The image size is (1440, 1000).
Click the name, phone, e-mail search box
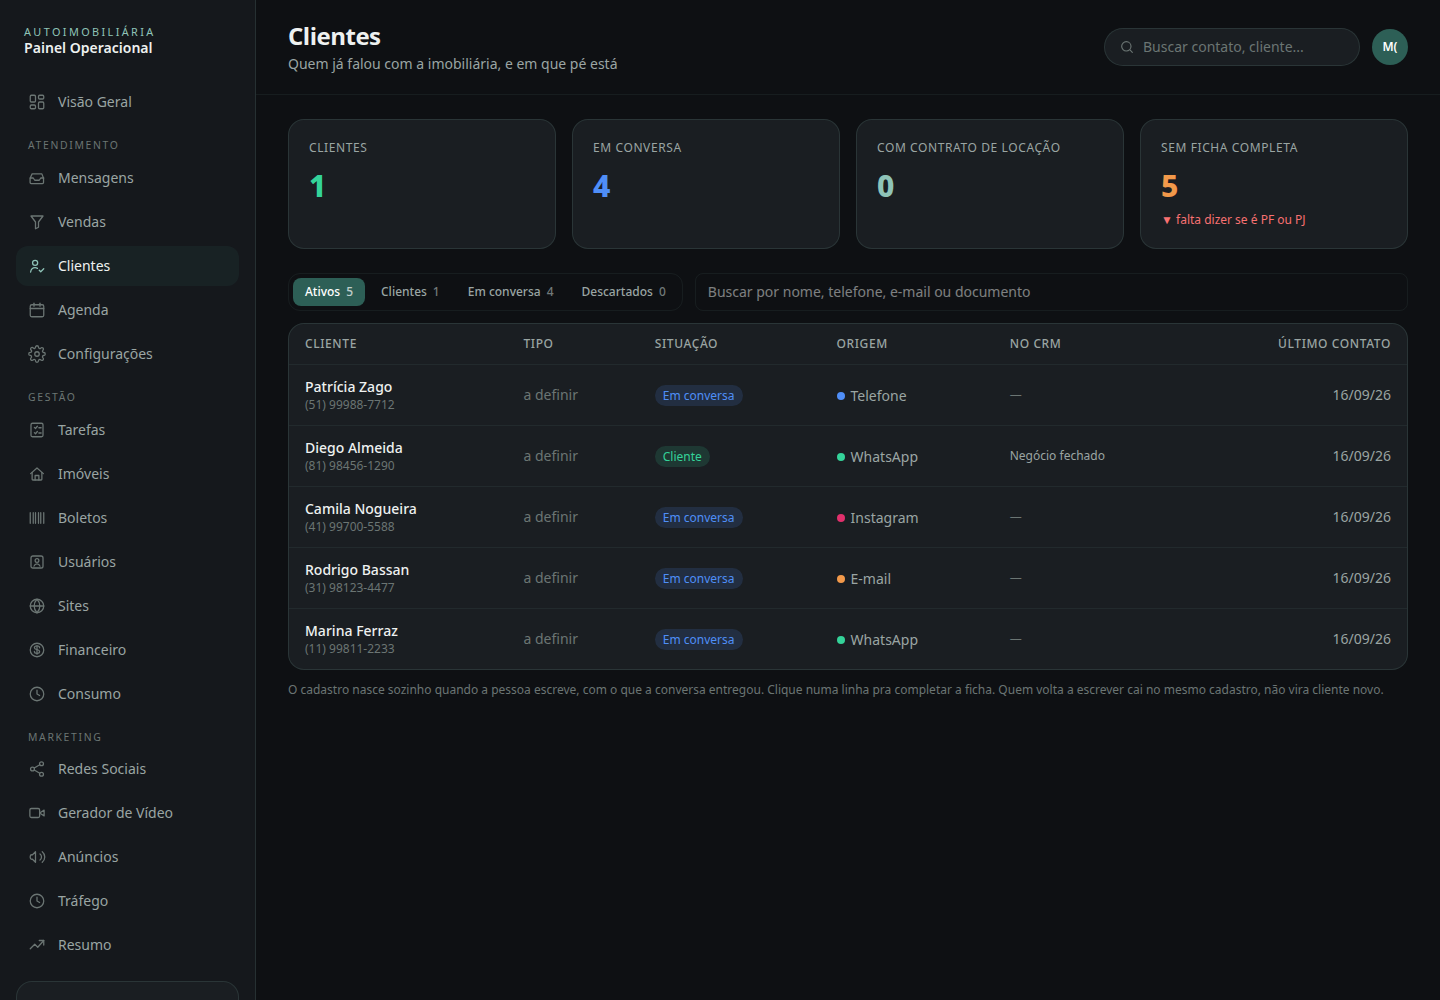click(x=1051, y=292)
